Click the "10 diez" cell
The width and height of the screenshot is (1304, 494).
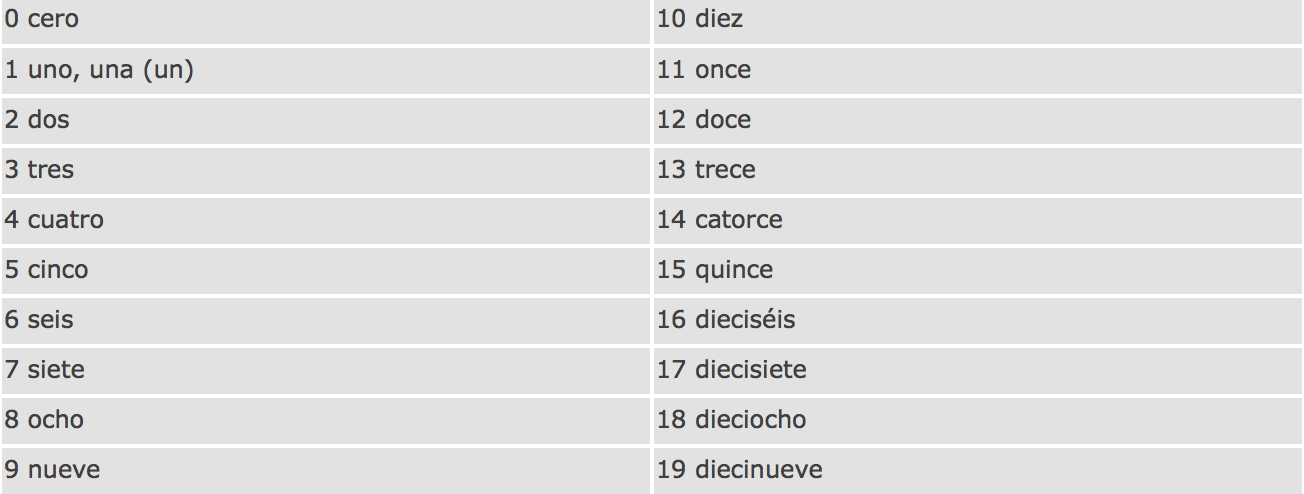point(978,21)
